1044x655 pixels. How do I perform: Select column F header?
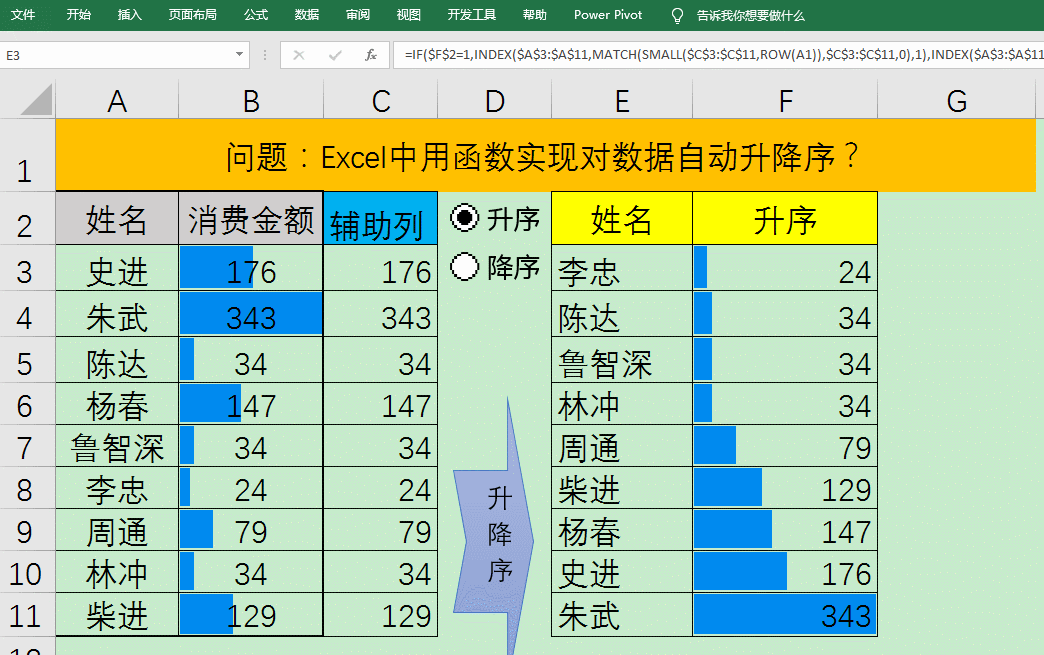[786, 101]
